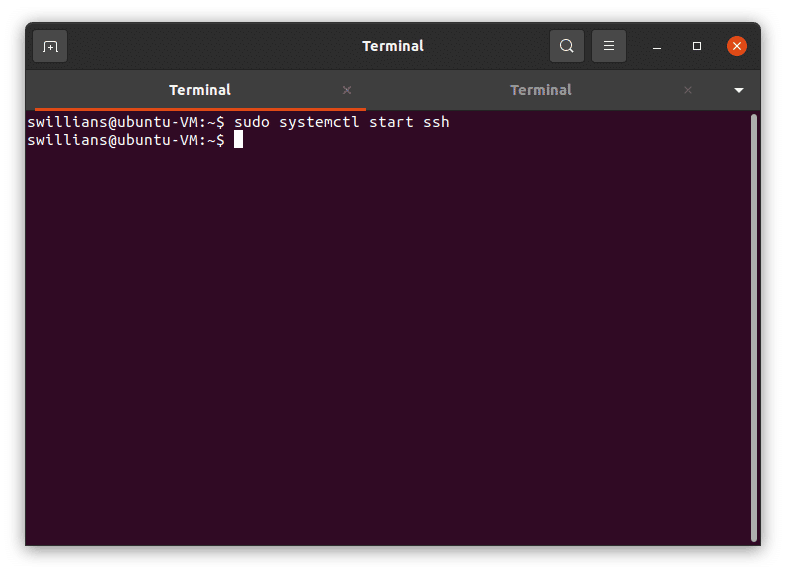
Task: Minimize the Terminal window
Action: 657,46
